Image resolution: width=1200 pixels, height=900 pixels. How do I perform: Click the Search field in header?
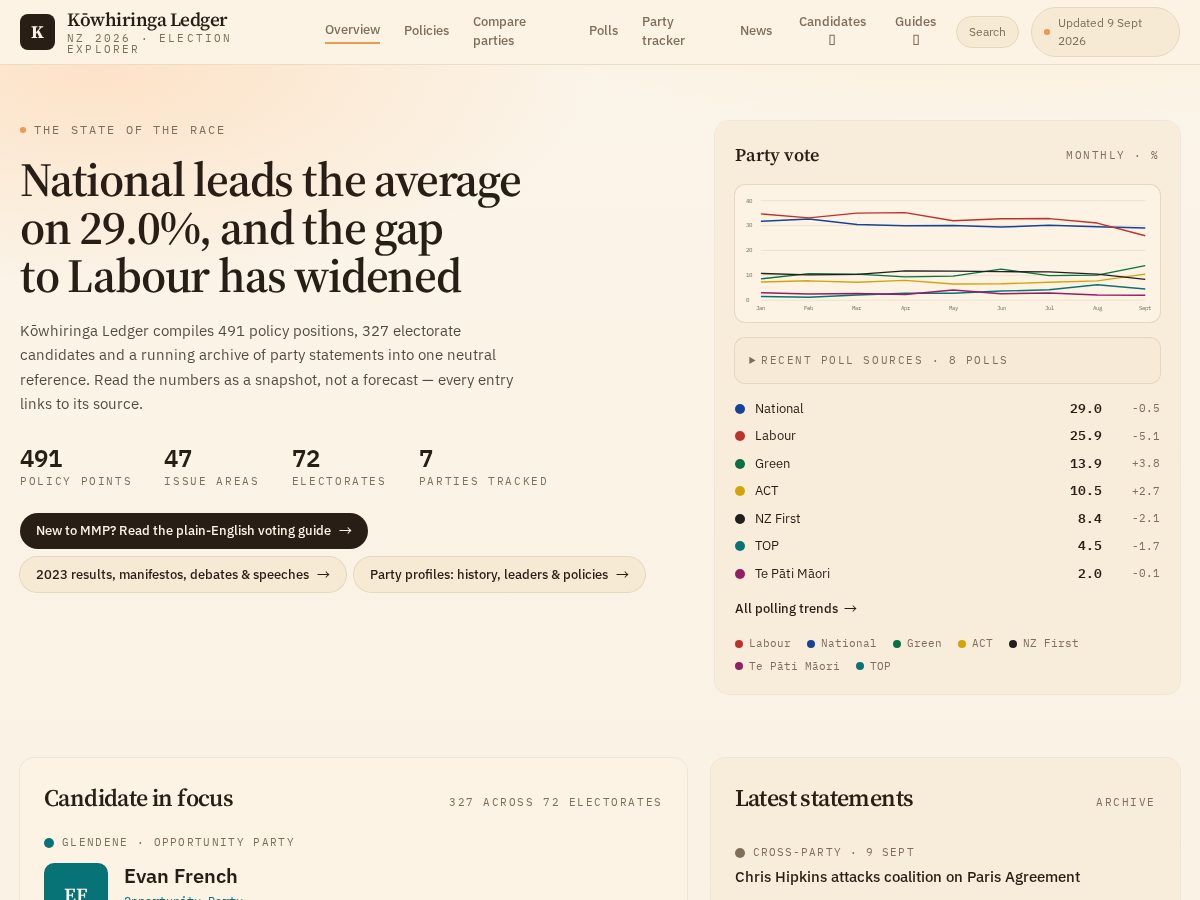(x=987, y=32)
